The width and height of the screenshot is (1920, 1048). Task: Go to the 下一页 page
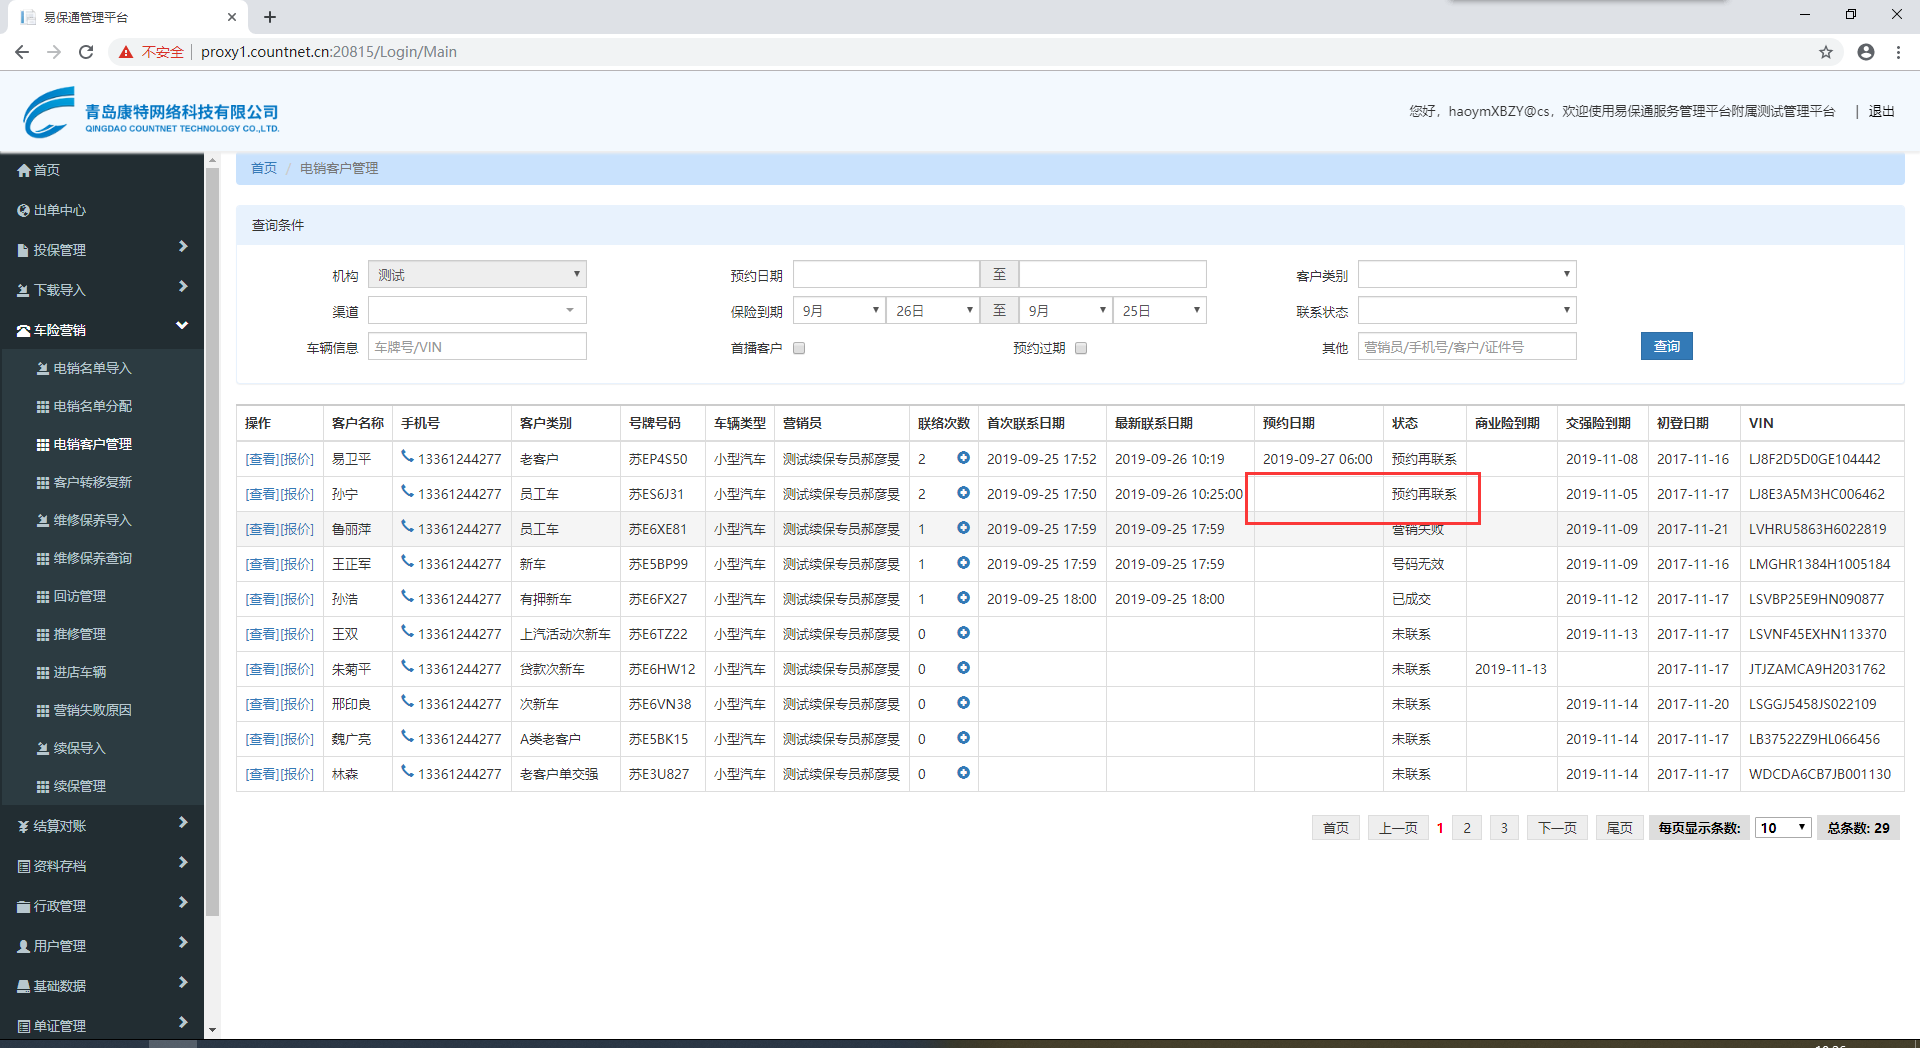coord(1556,828)
